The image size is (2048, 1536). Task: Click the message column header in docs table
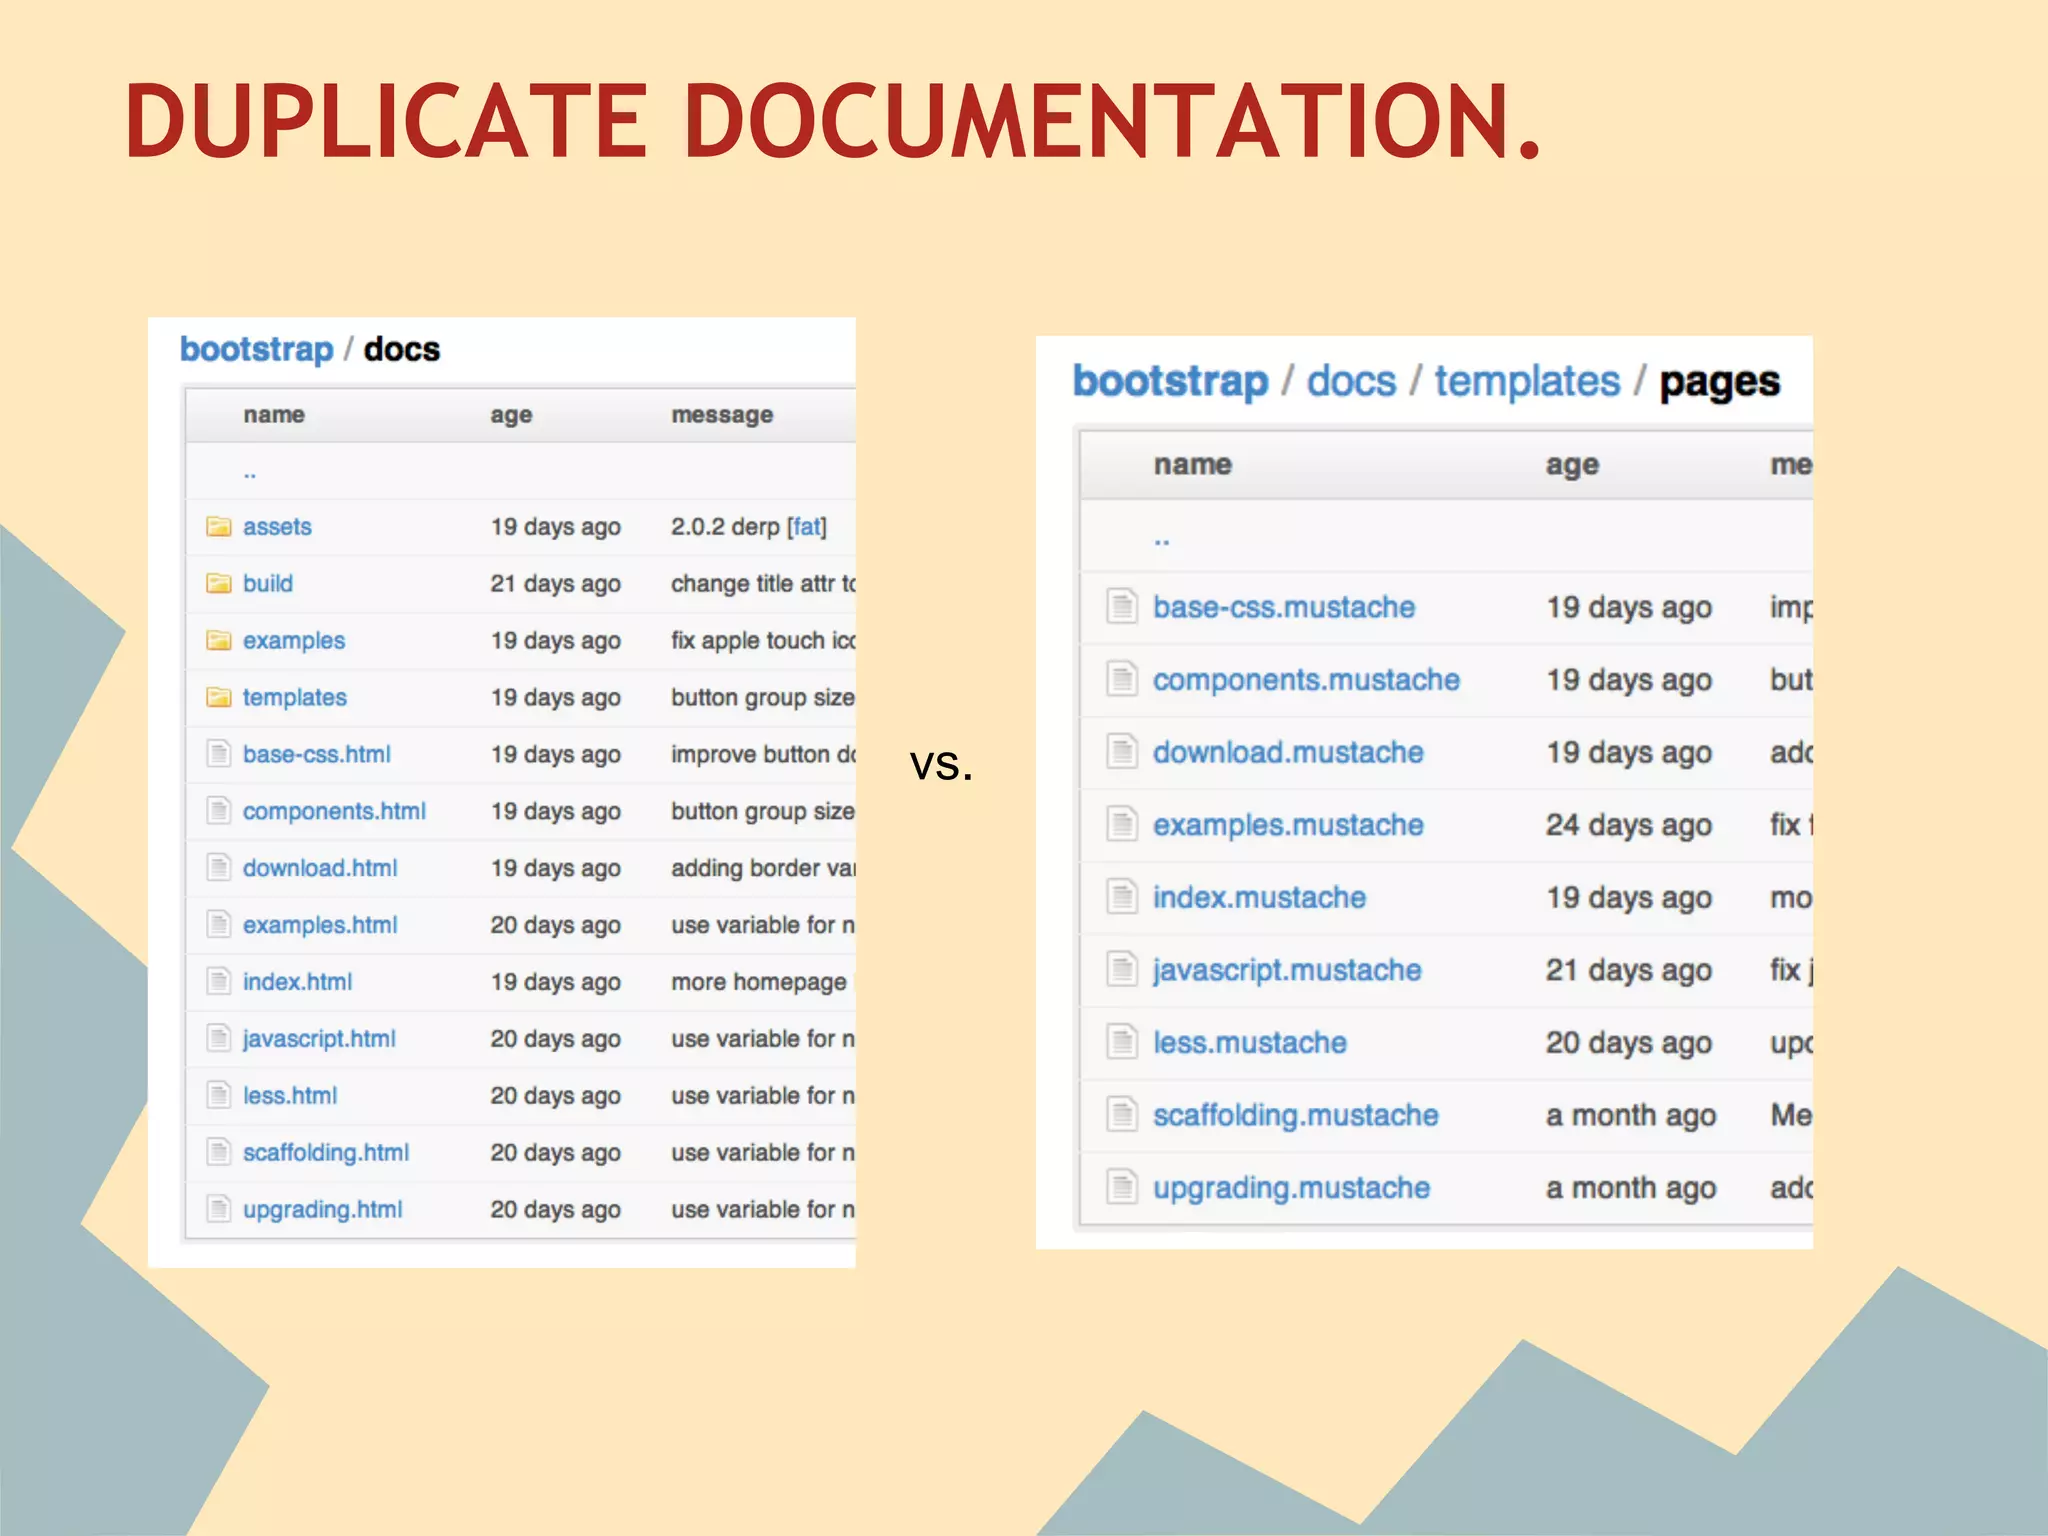(x=722, y=415)
